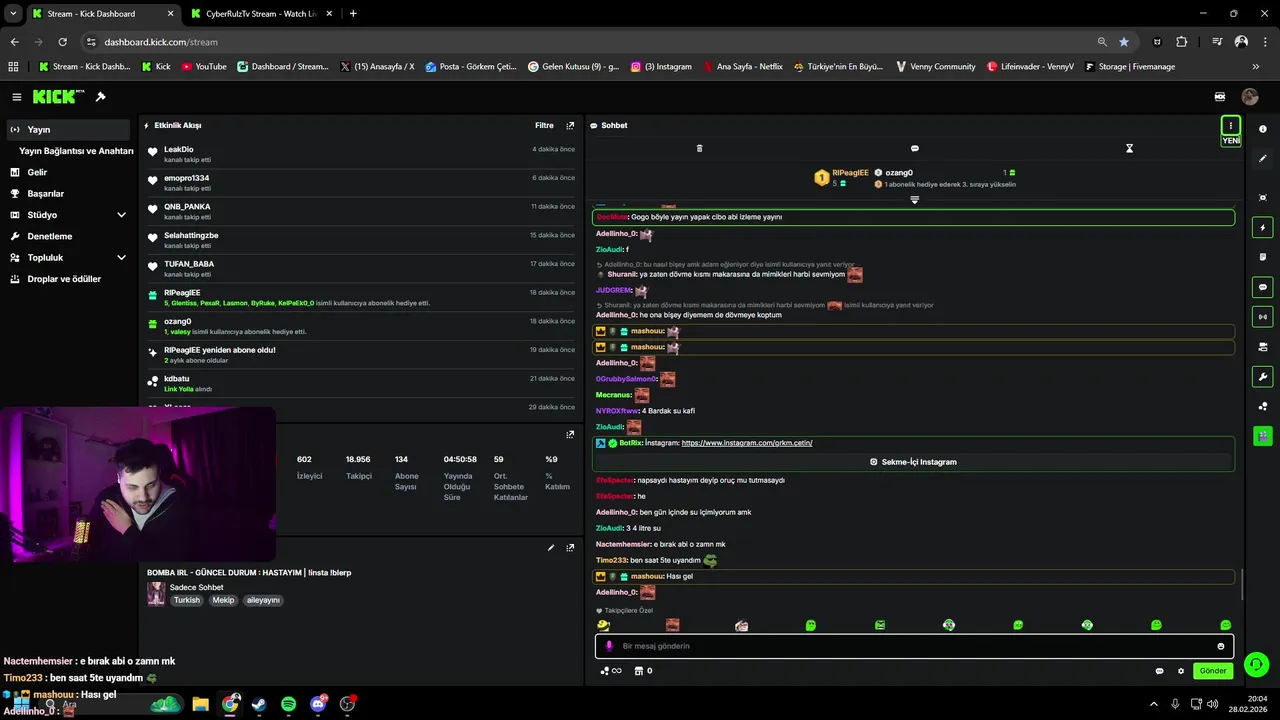Click the green support headset button
This screenshot has height=720, width=1280.
pyautogui.click(x=1257, y=664)
